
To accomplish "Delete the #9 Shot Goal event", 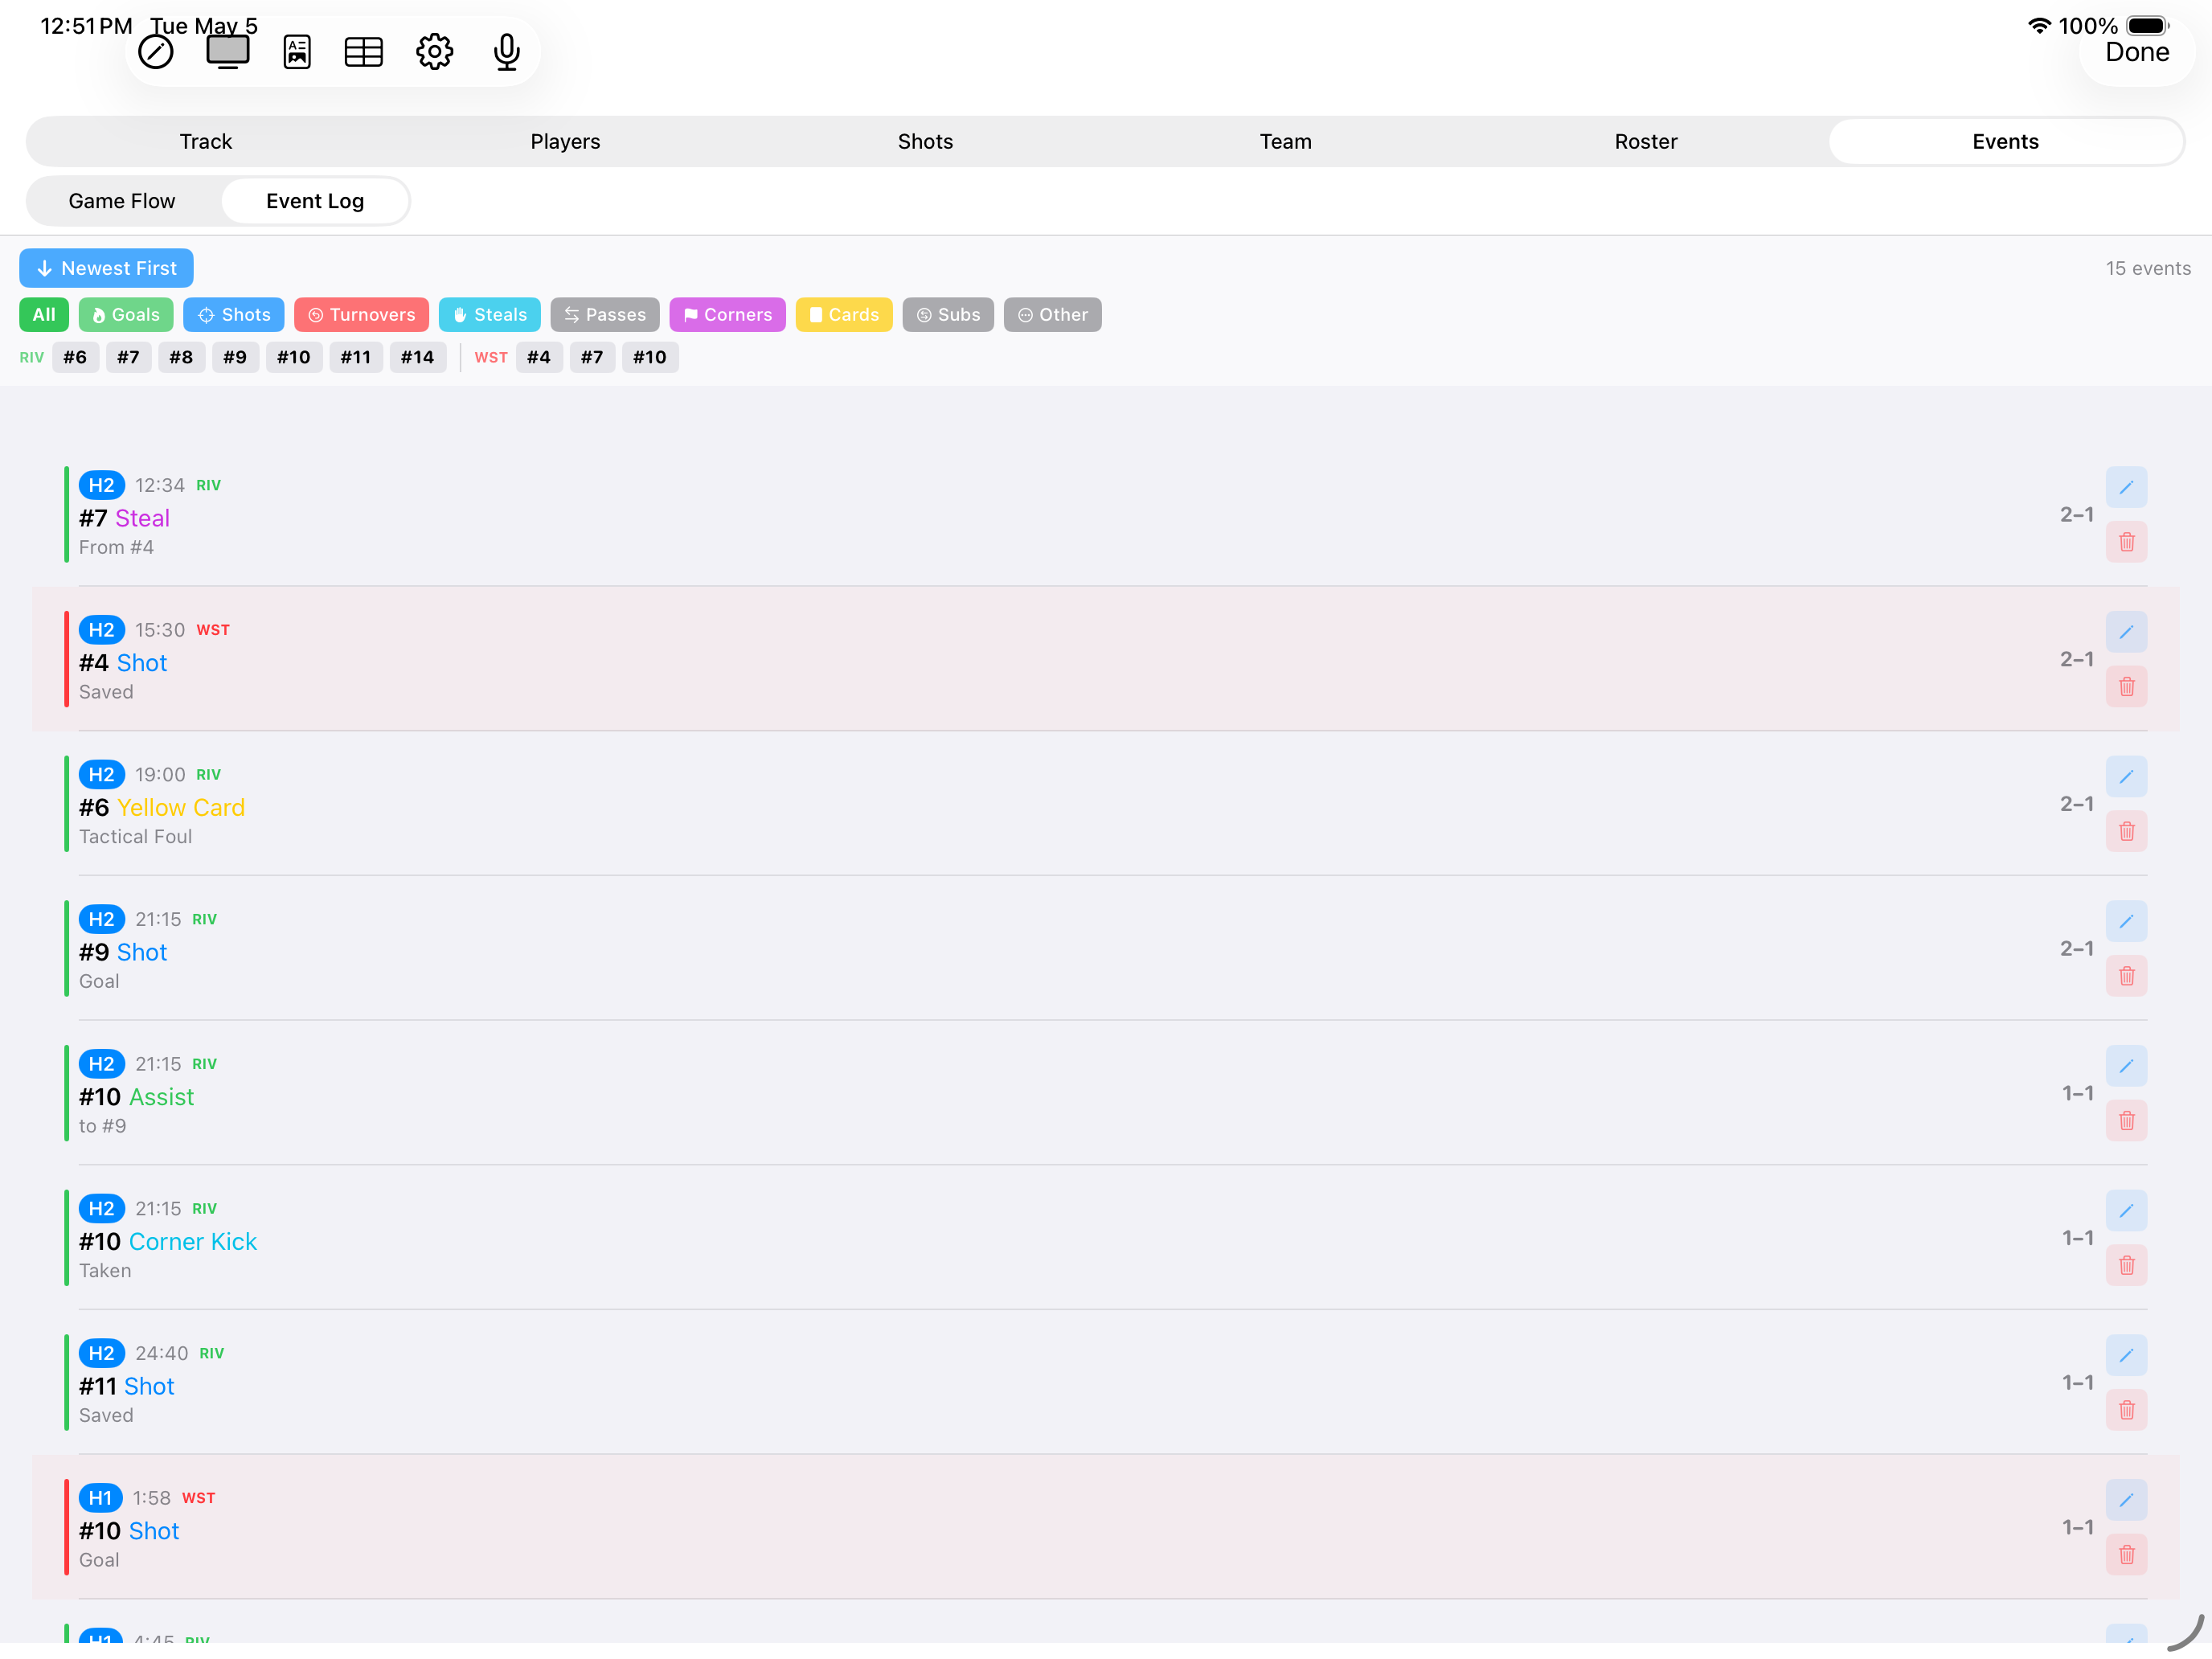I will [x=2126, y=976].
